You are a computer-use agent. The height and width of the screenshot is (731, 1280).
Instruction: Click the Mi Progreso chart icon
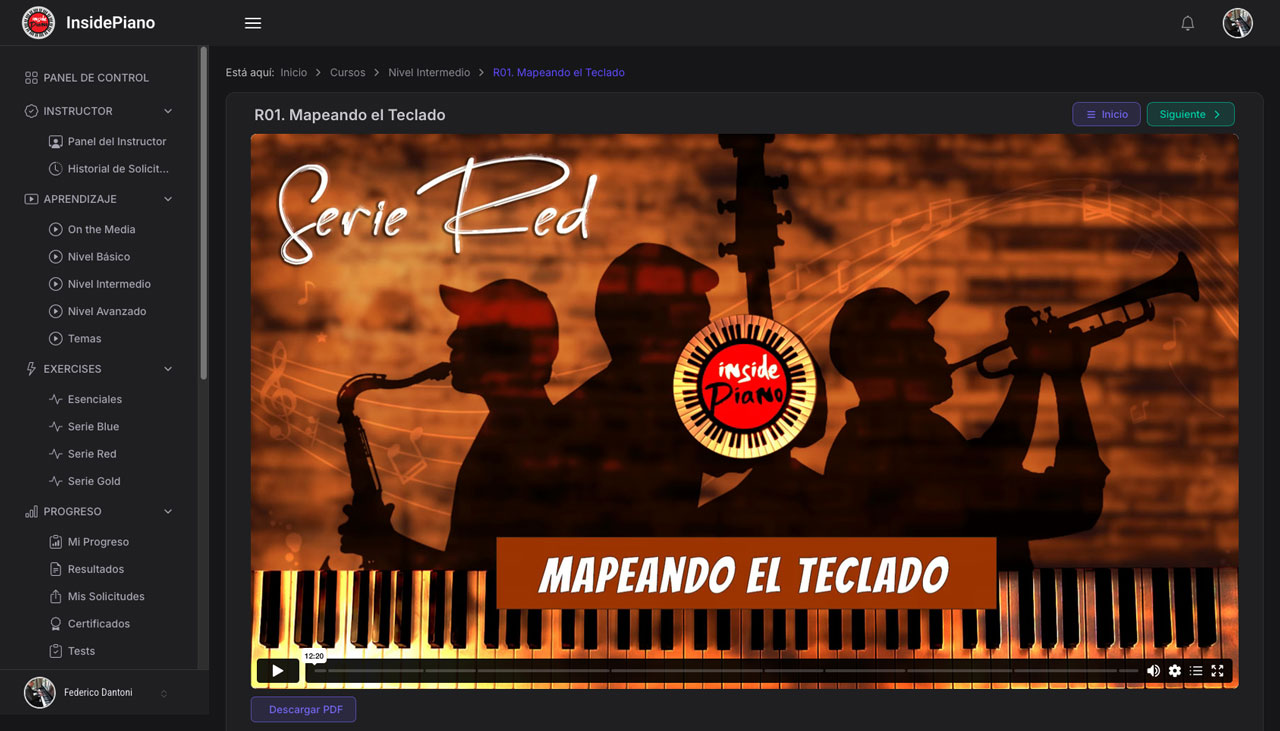[x=56, y=542]
